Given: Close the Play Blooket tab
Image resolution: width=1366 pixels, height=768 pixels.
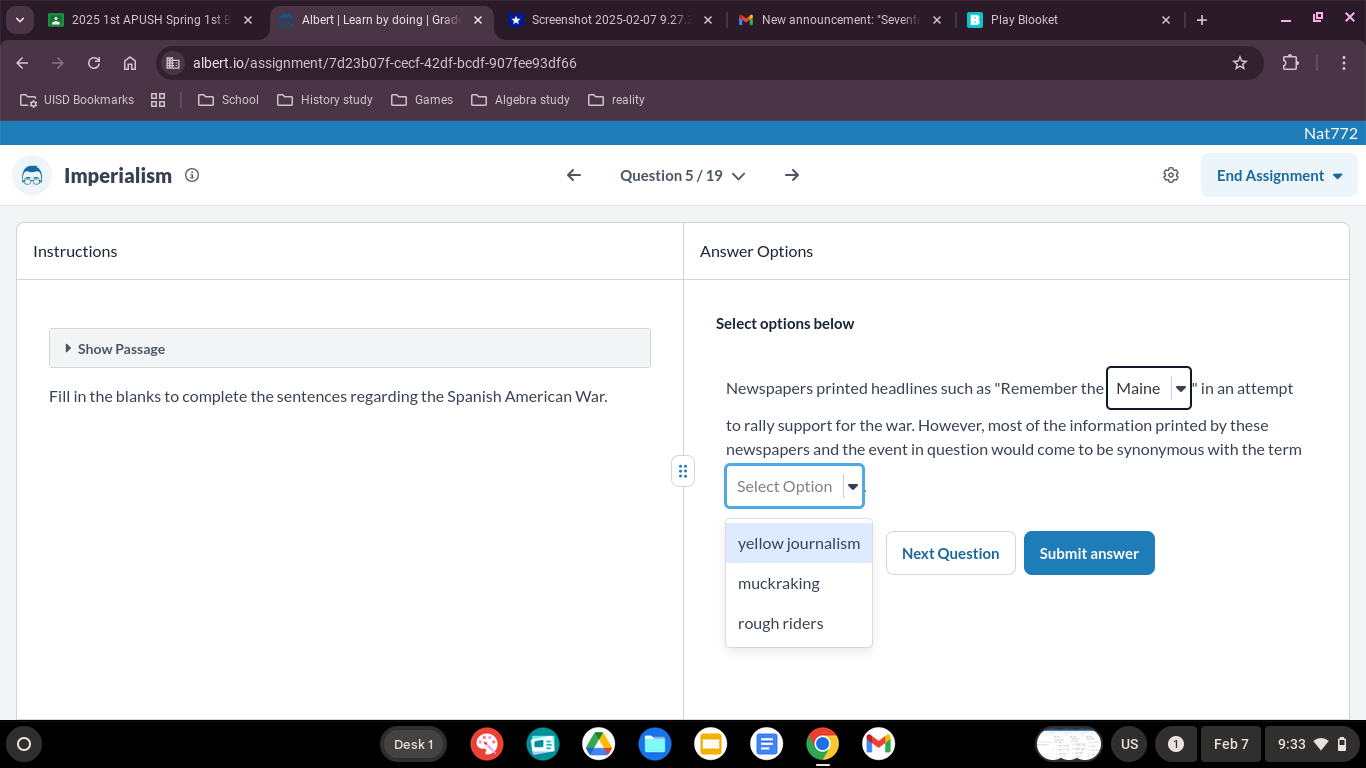Looking at the screenshot, I should (x=1166, y=20).
